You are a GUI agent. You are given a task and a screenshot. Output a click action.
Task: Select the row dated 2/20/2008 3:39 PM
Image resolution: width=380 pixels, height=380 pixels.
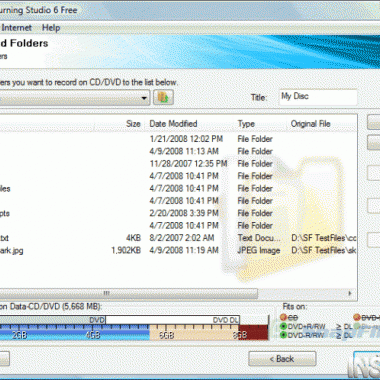(x=178, y=213)
